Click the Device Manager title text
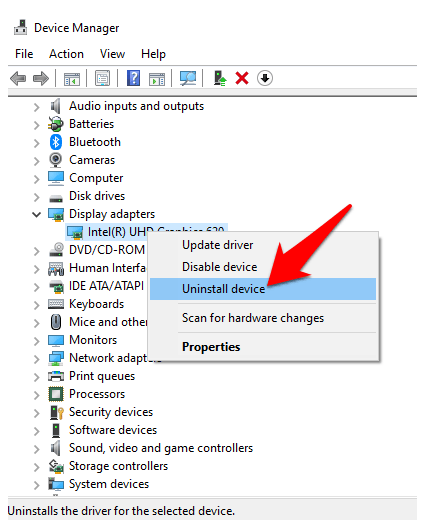Image resolution: width=422 pixels, height=527 pixels. (77, 28)
